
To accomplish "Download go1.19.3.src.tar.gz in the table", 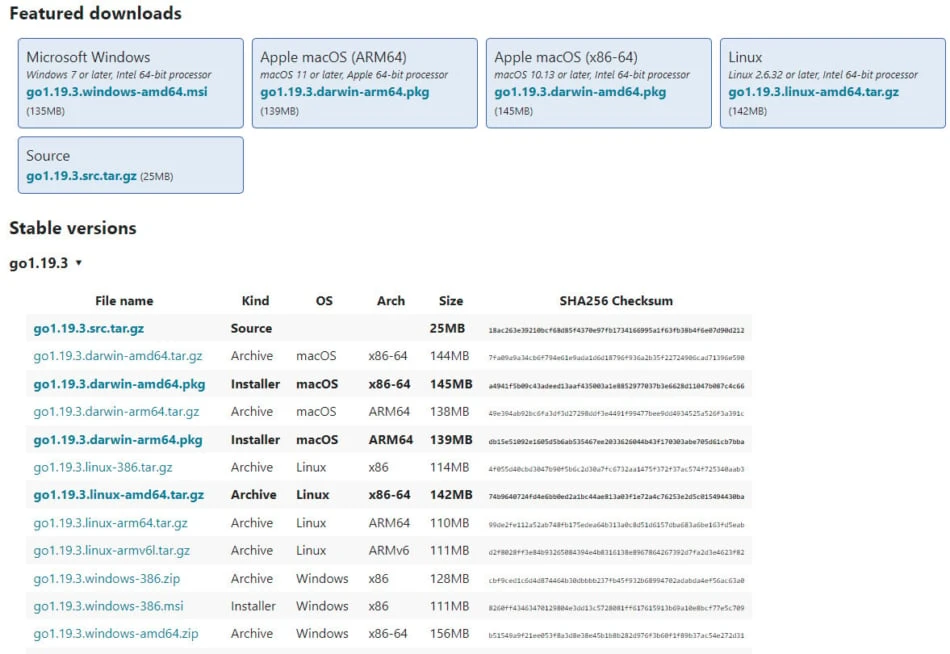I will 90,328.
